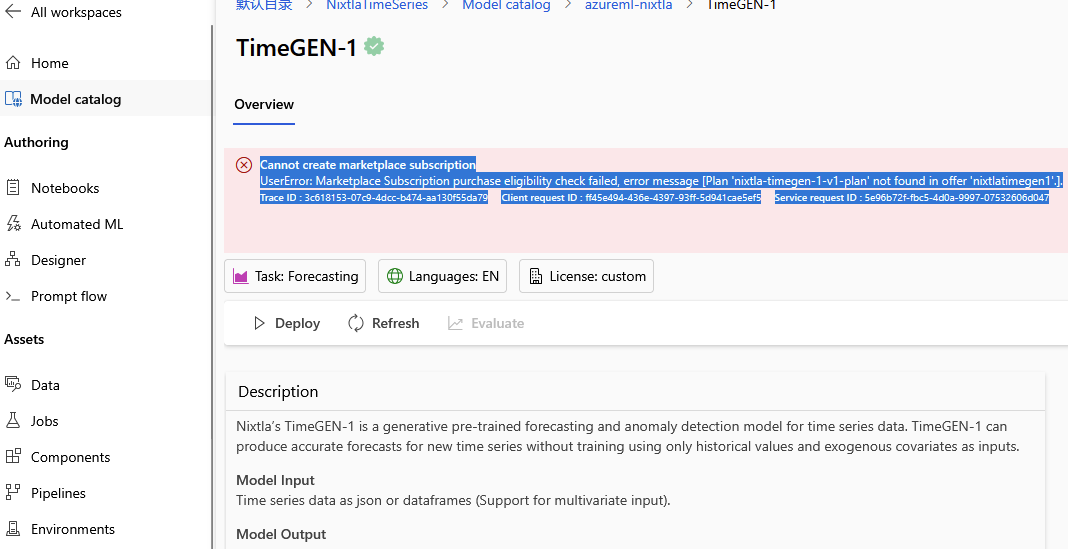
Task: Click the Designer hierarchy icon
Action: pyautogui.click(x=13, y=260)
